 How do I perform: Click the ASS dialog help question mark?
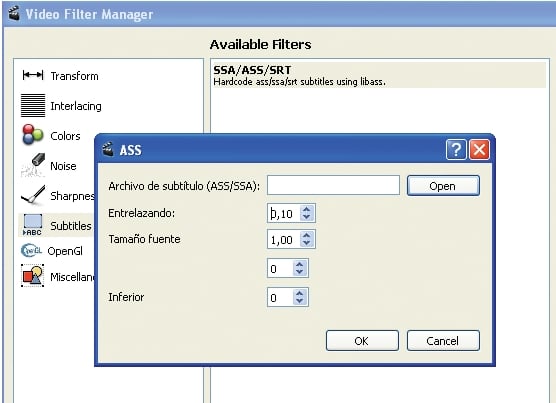pyautogui.click(x=456, y=150)
